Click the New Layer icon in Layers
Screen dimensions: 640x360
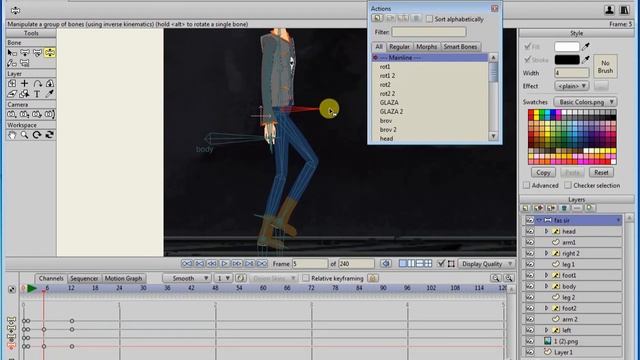[526, 208]
